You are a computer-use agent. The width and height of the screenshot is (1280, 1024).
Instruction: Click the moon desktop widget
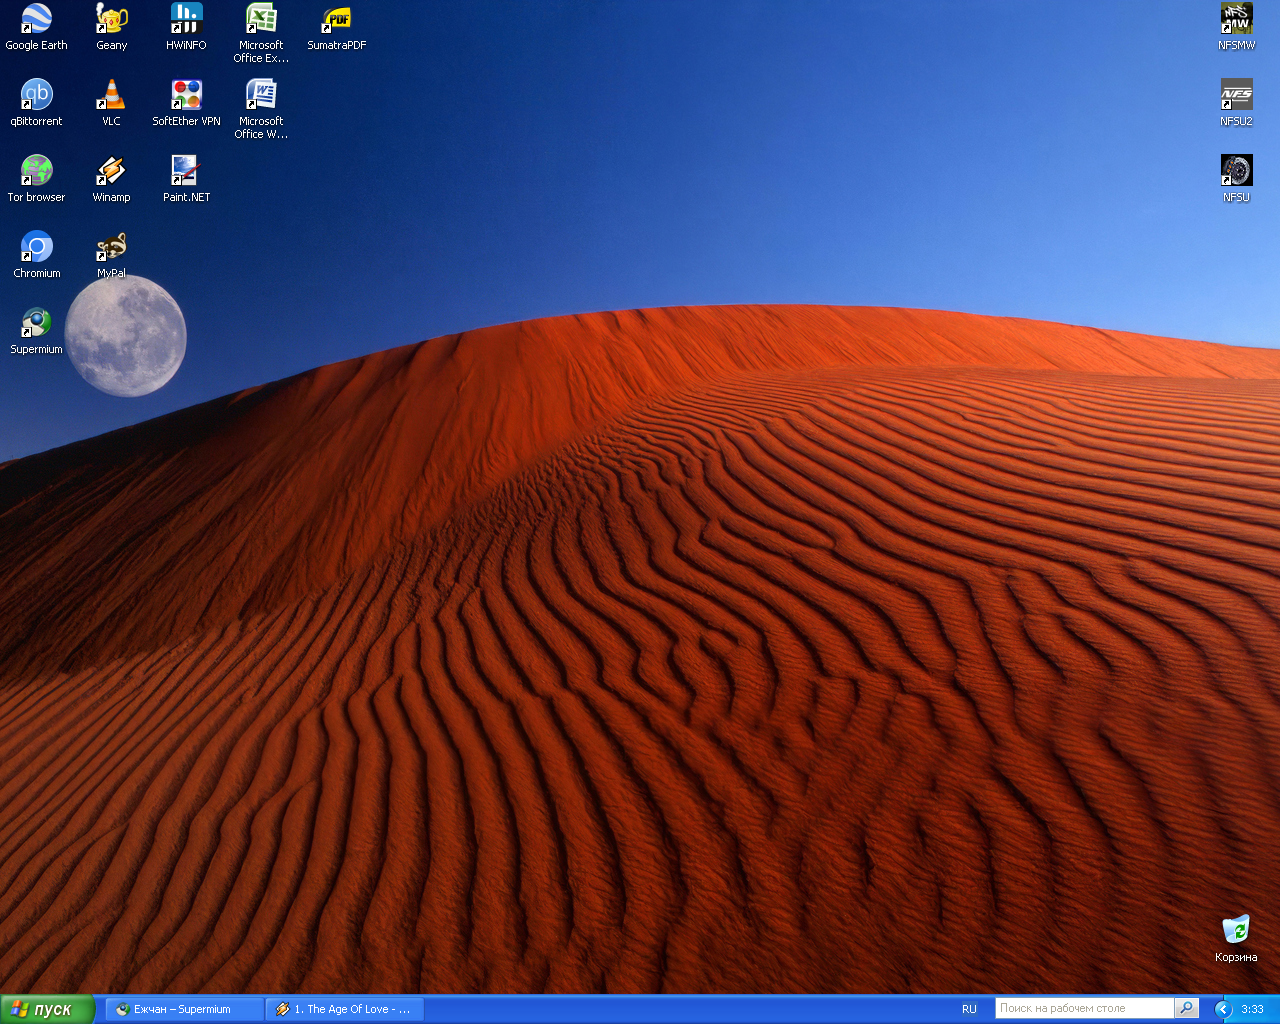click(126, 336)
